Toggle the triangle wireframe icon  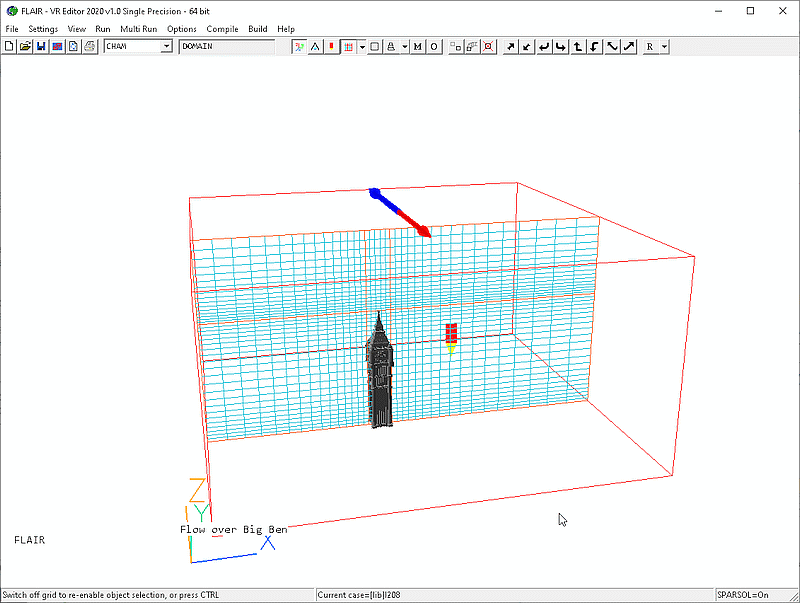(316, 46)
